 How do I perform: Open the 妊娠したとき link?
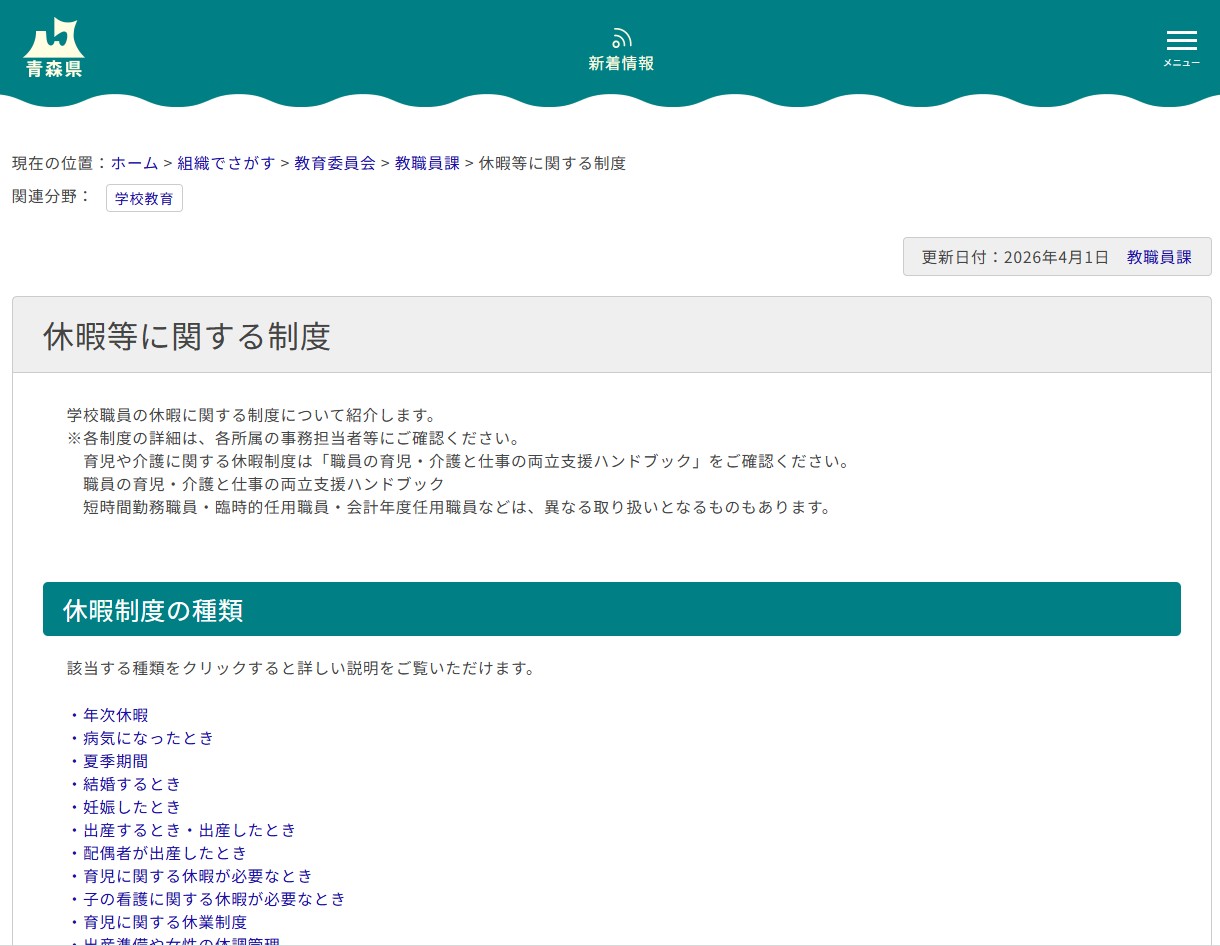[131, 807]
